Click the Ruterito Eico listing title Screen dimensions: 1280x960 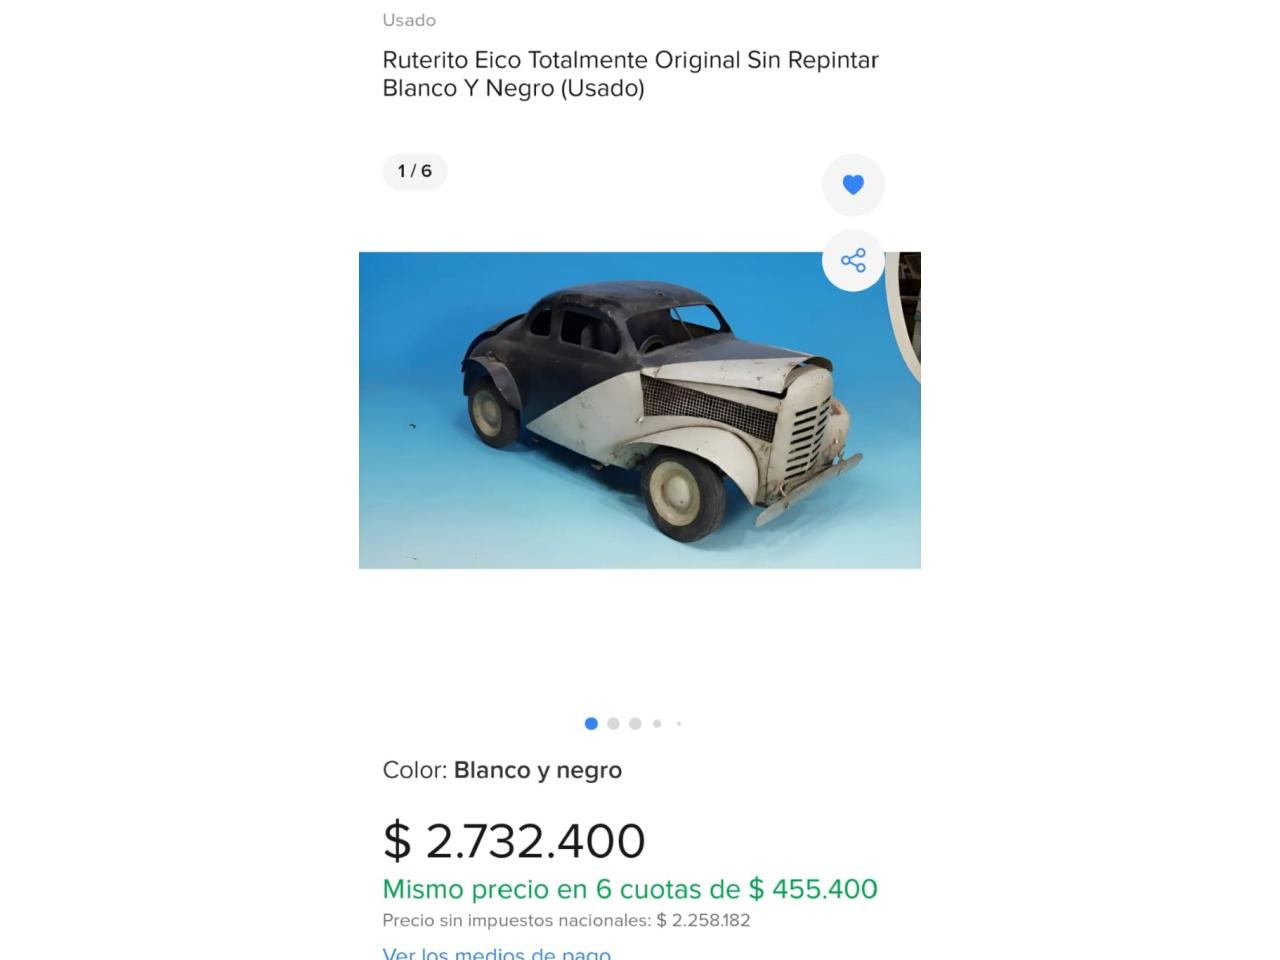tap(630, 74)
